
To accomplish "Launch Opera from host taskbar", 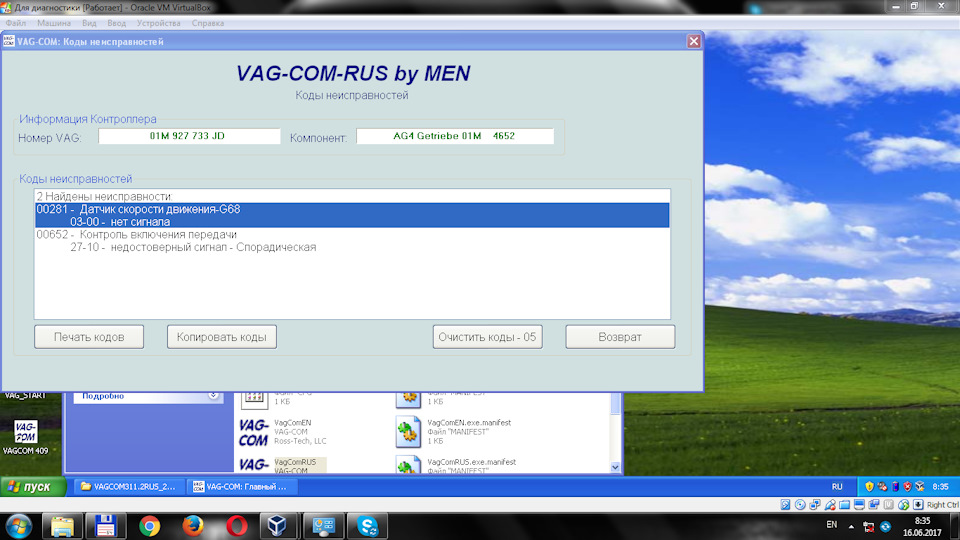I will pyautogui.click(x=236, y=526).
